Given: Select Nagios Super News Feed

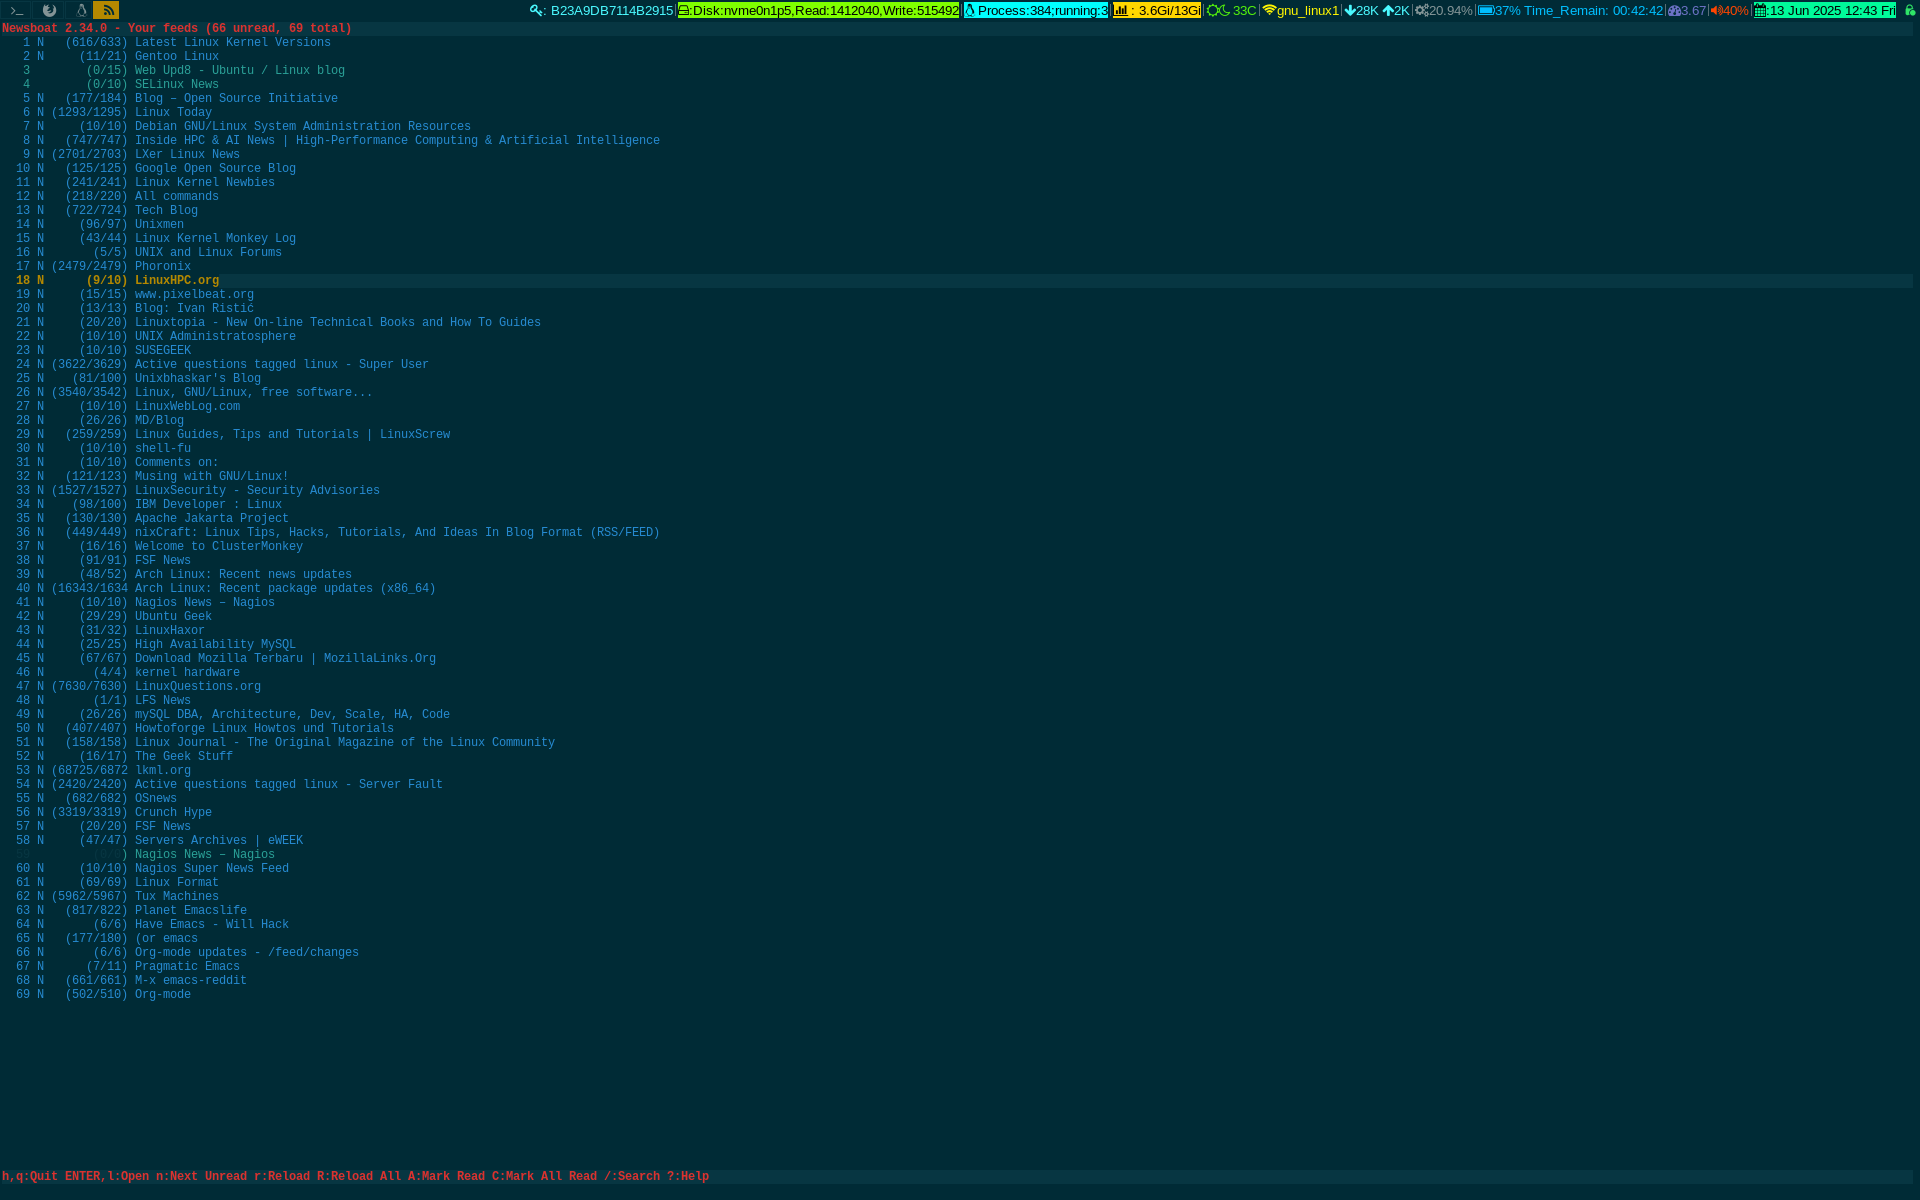Looking at the screenshot, I should [x=211, y=868].
